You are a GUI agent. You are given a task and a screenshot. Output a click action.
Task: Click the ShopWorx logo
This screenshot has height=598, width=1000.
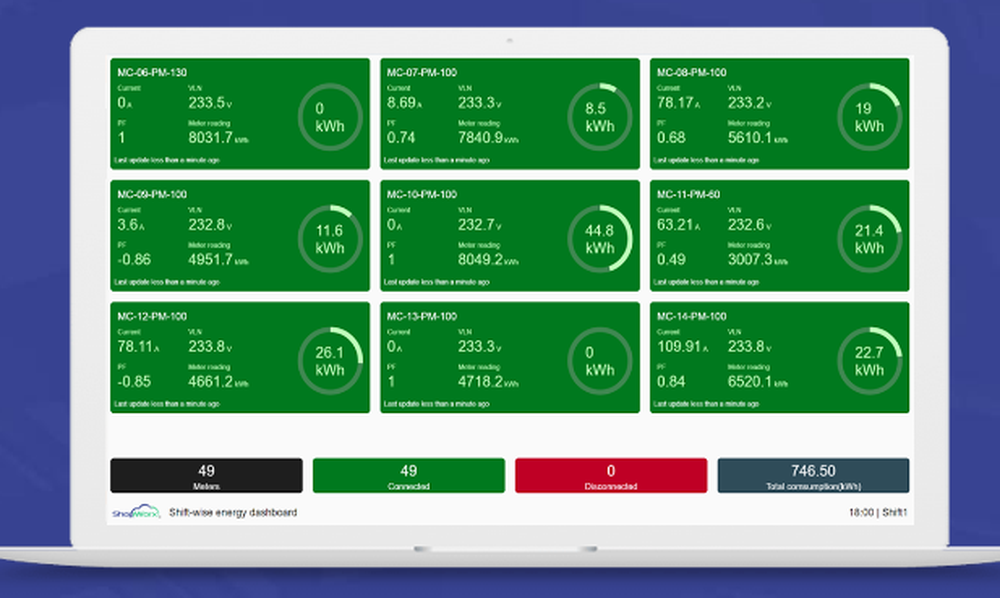click(136, 512)
